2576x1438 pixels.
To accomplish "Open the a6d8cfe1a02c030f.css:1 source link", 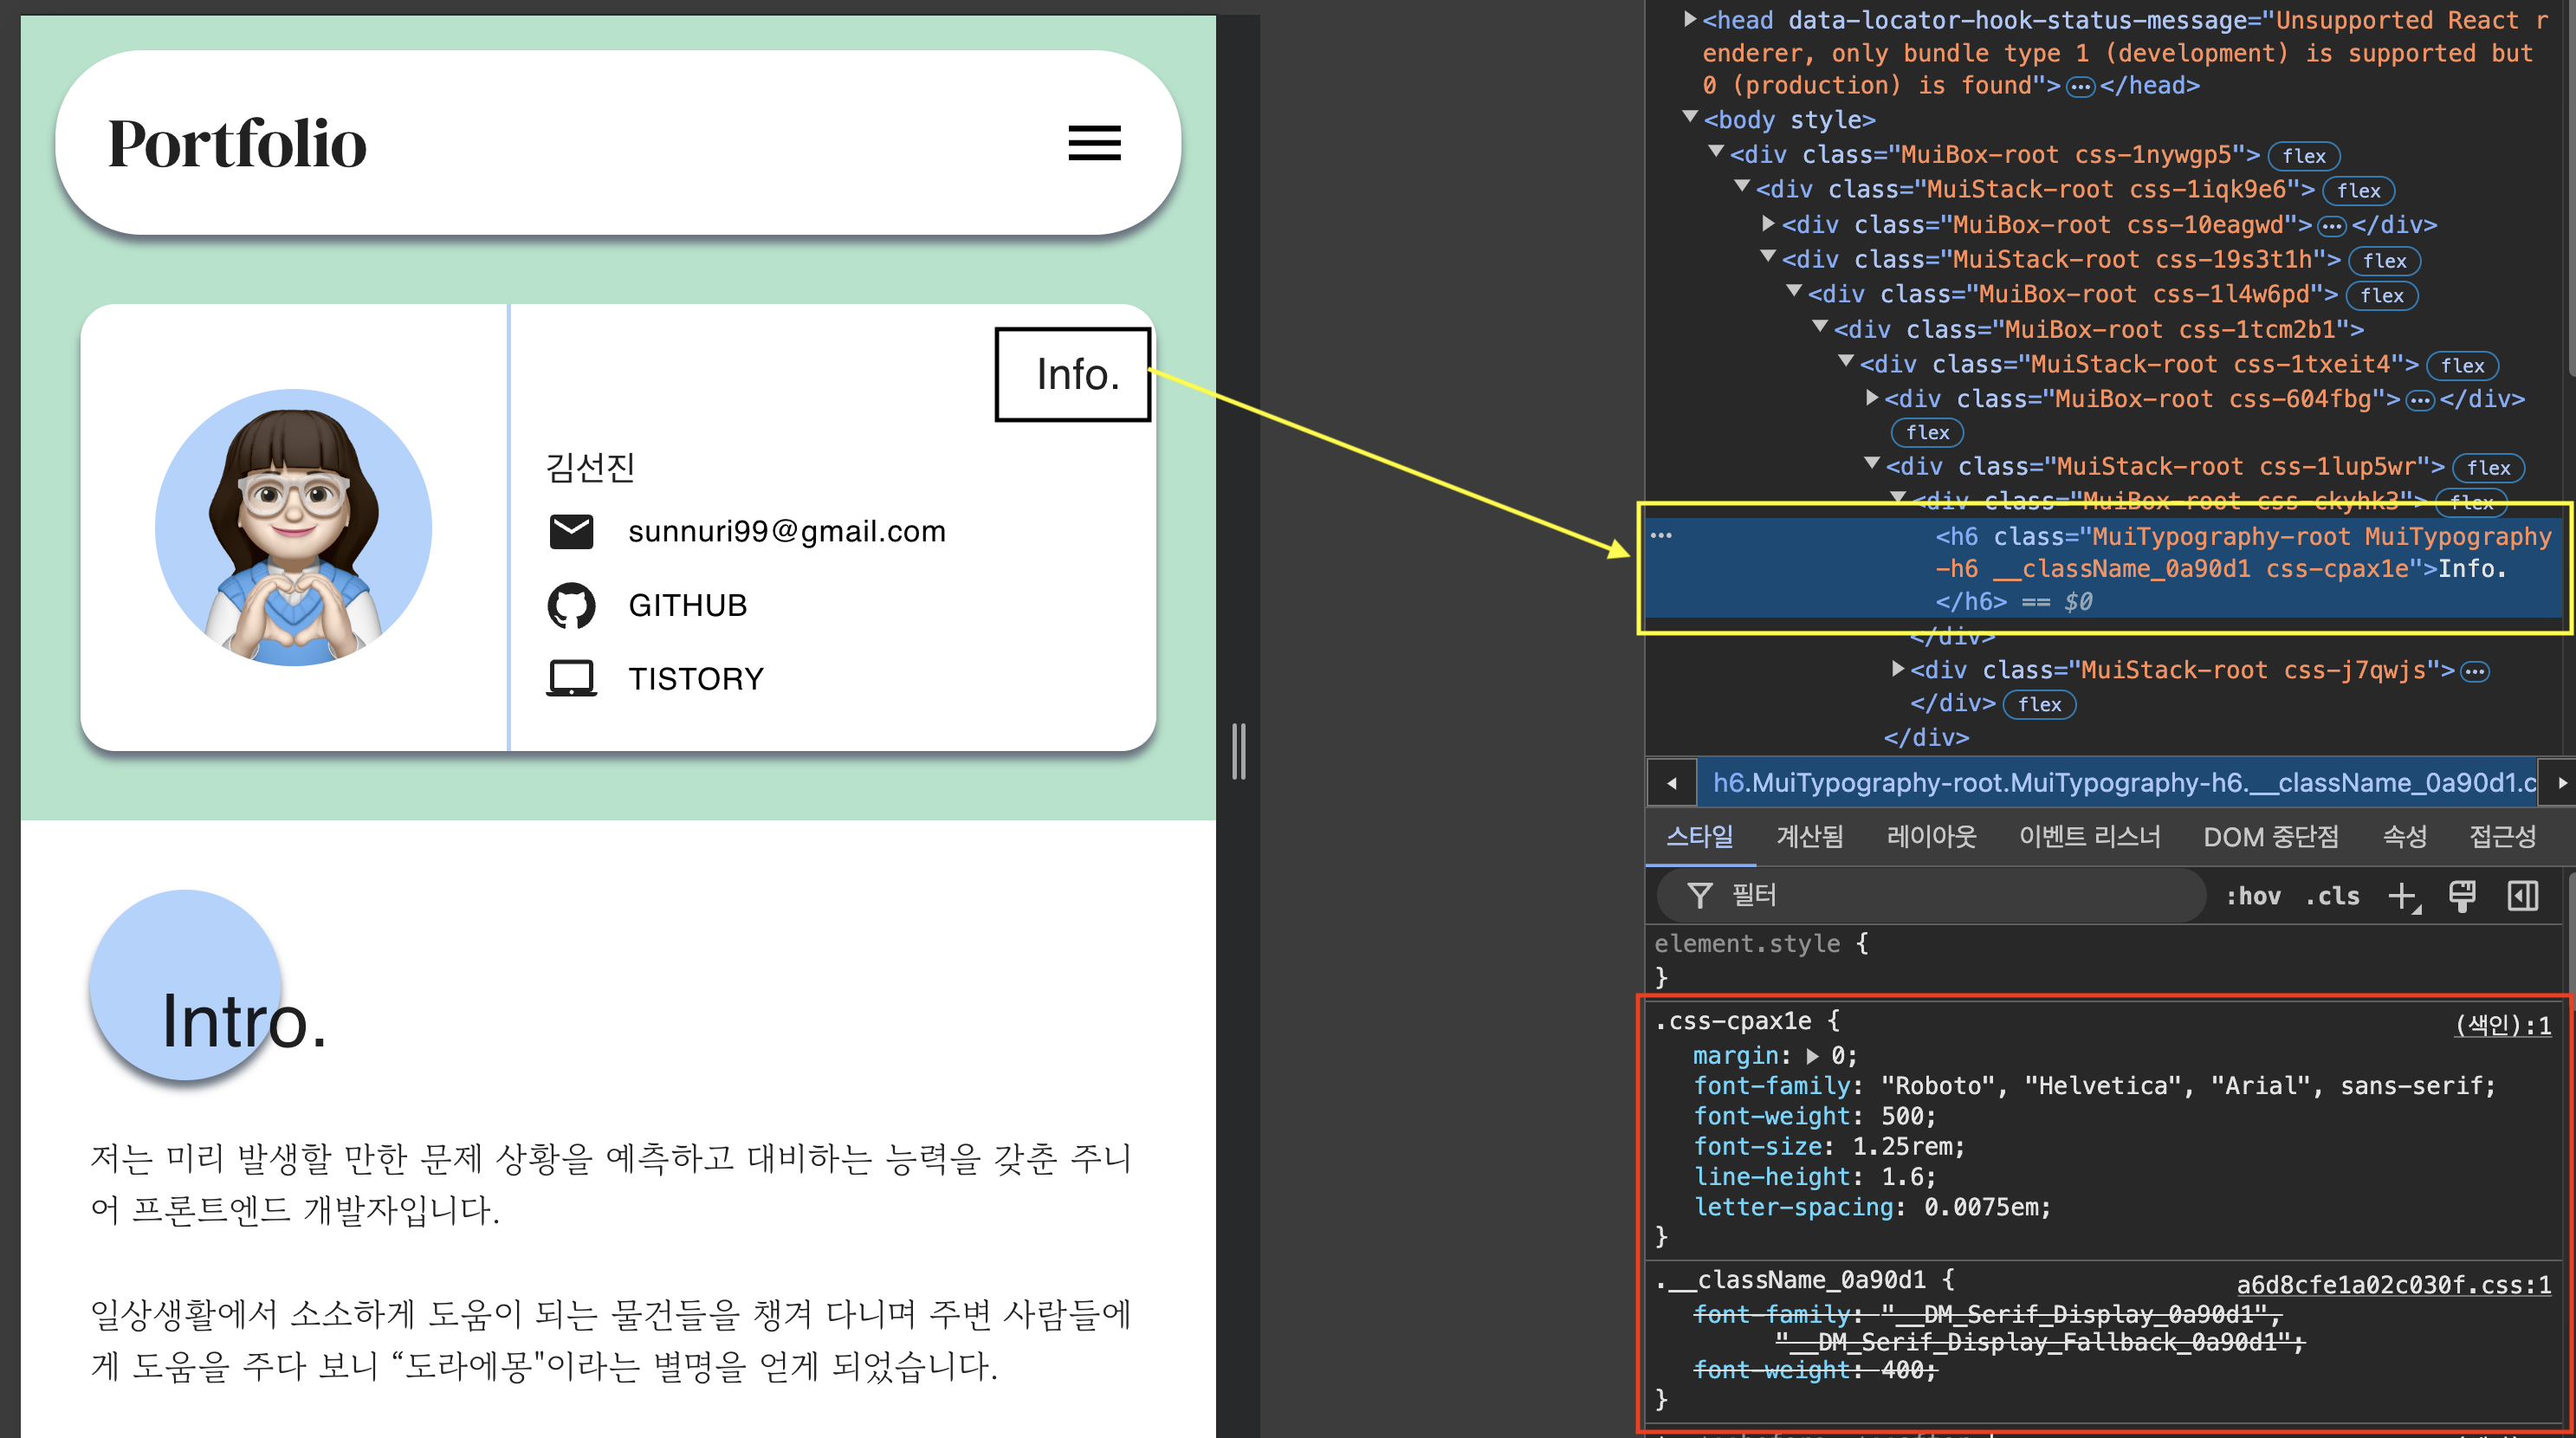I will [x=2393, y=1284].
